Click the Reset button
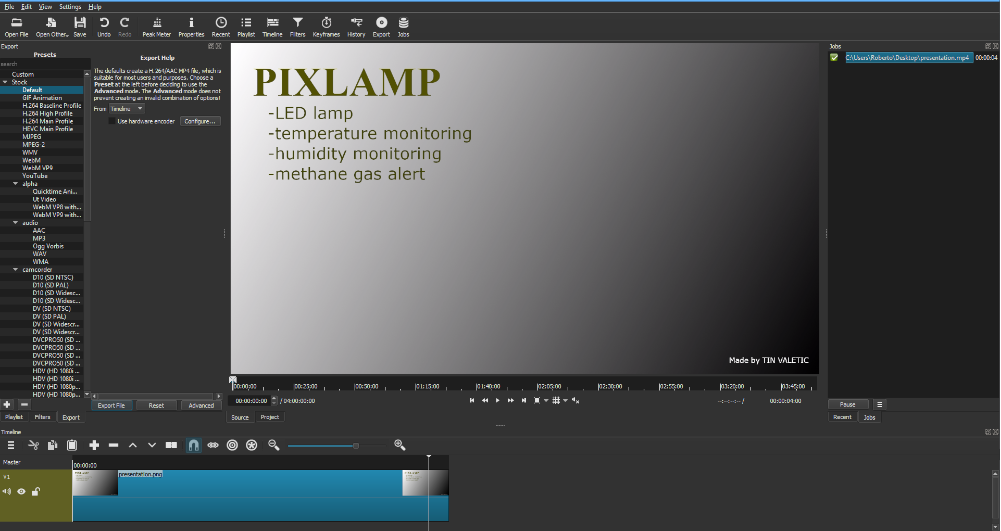 pos(156,405)
